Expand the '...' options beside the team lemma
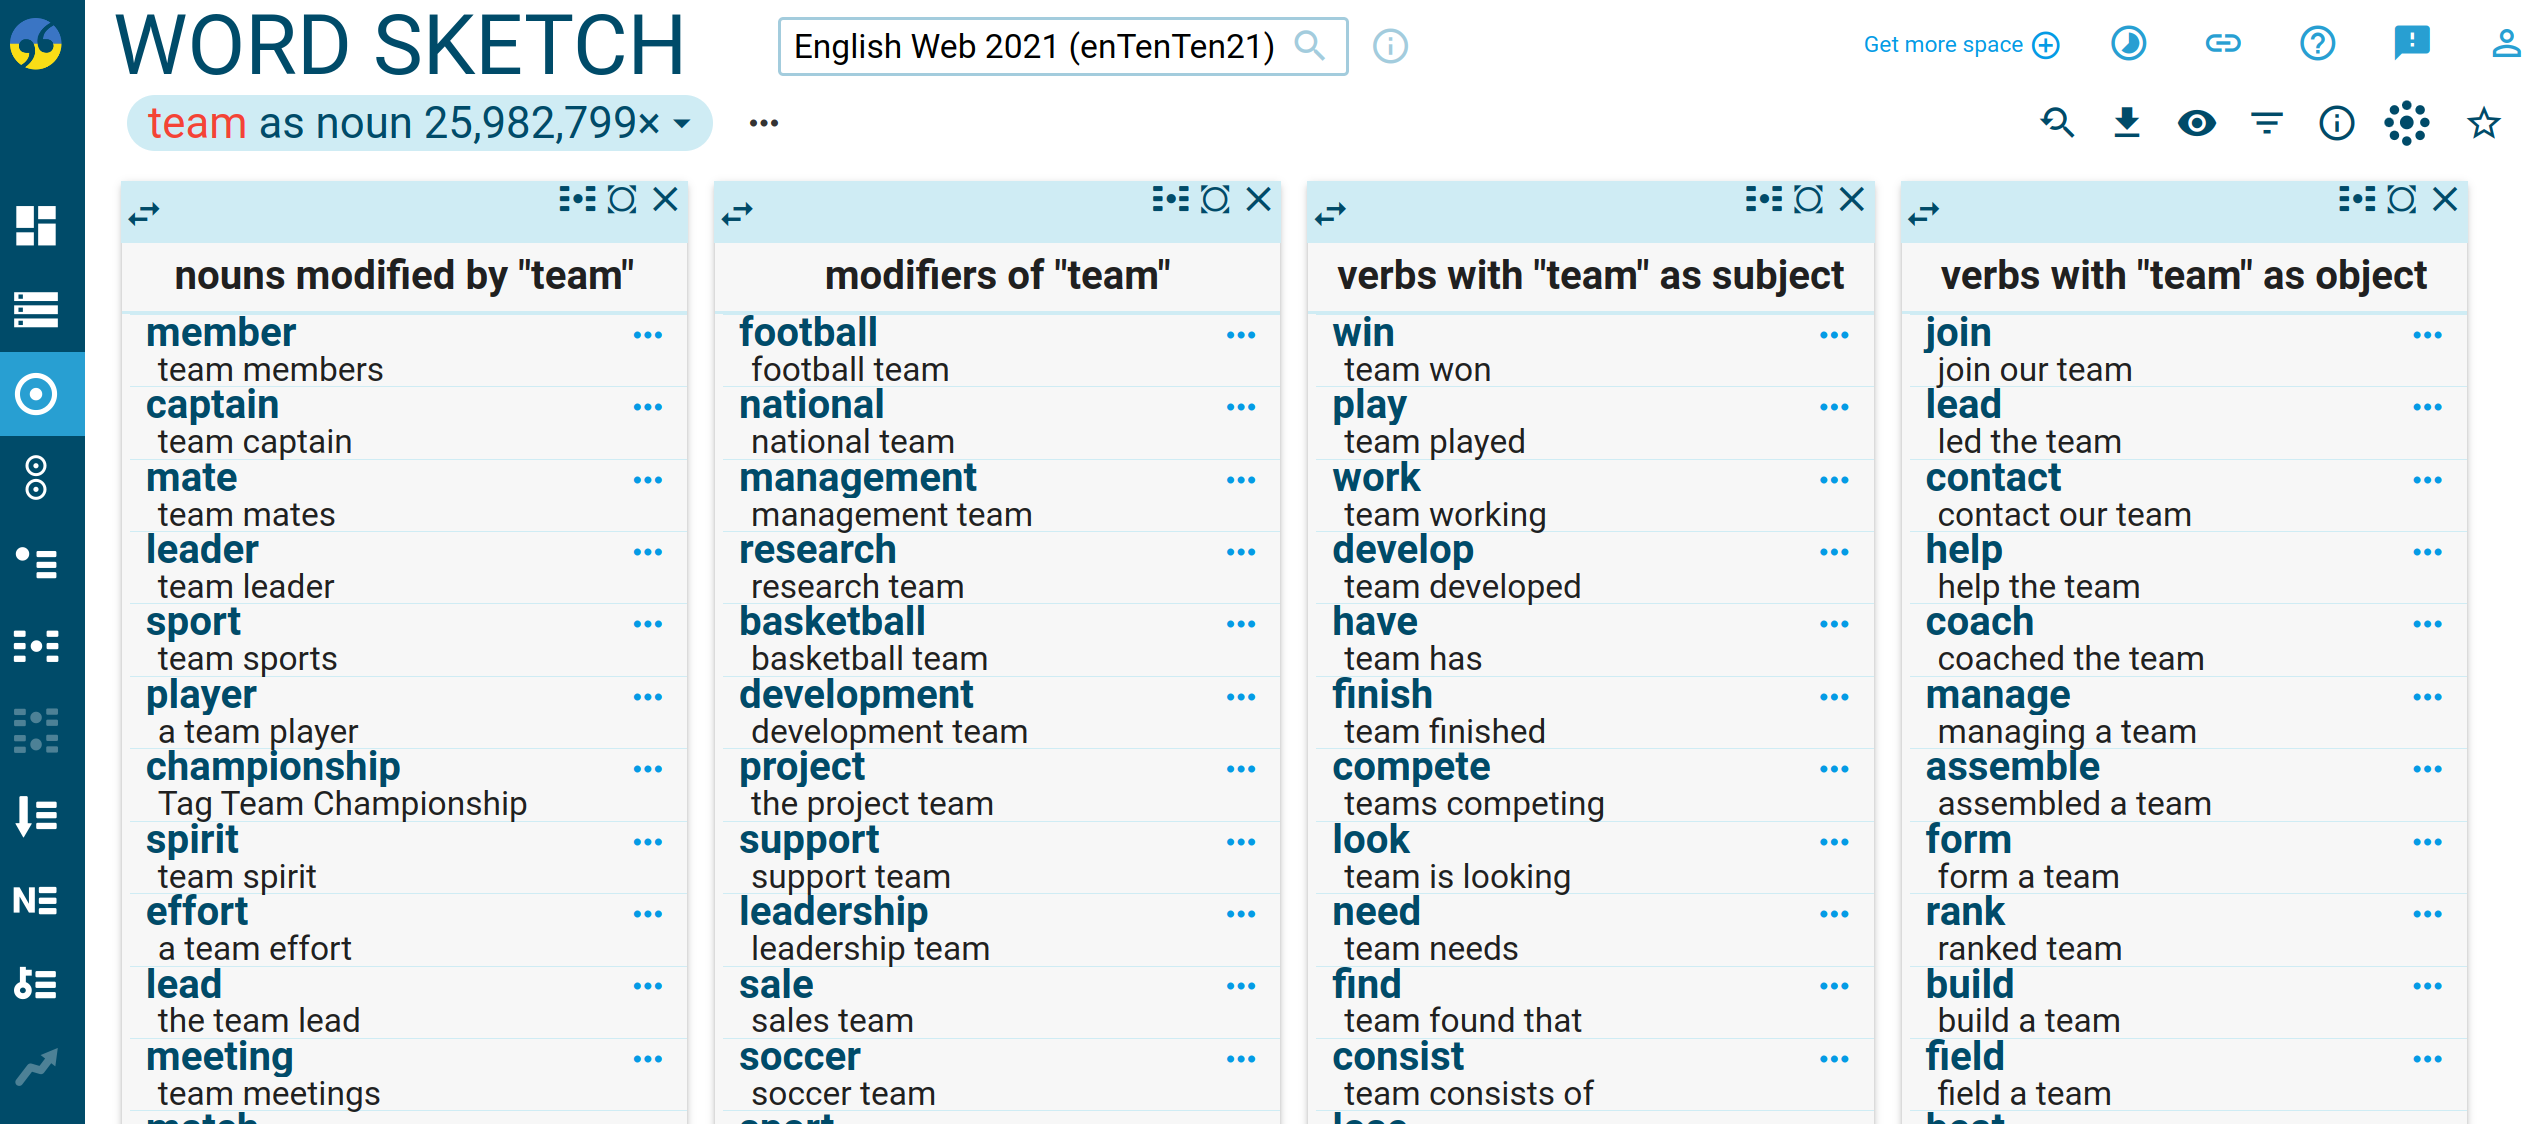The height and width of the screenshot is (1124, 2528). tap(763, 122)
